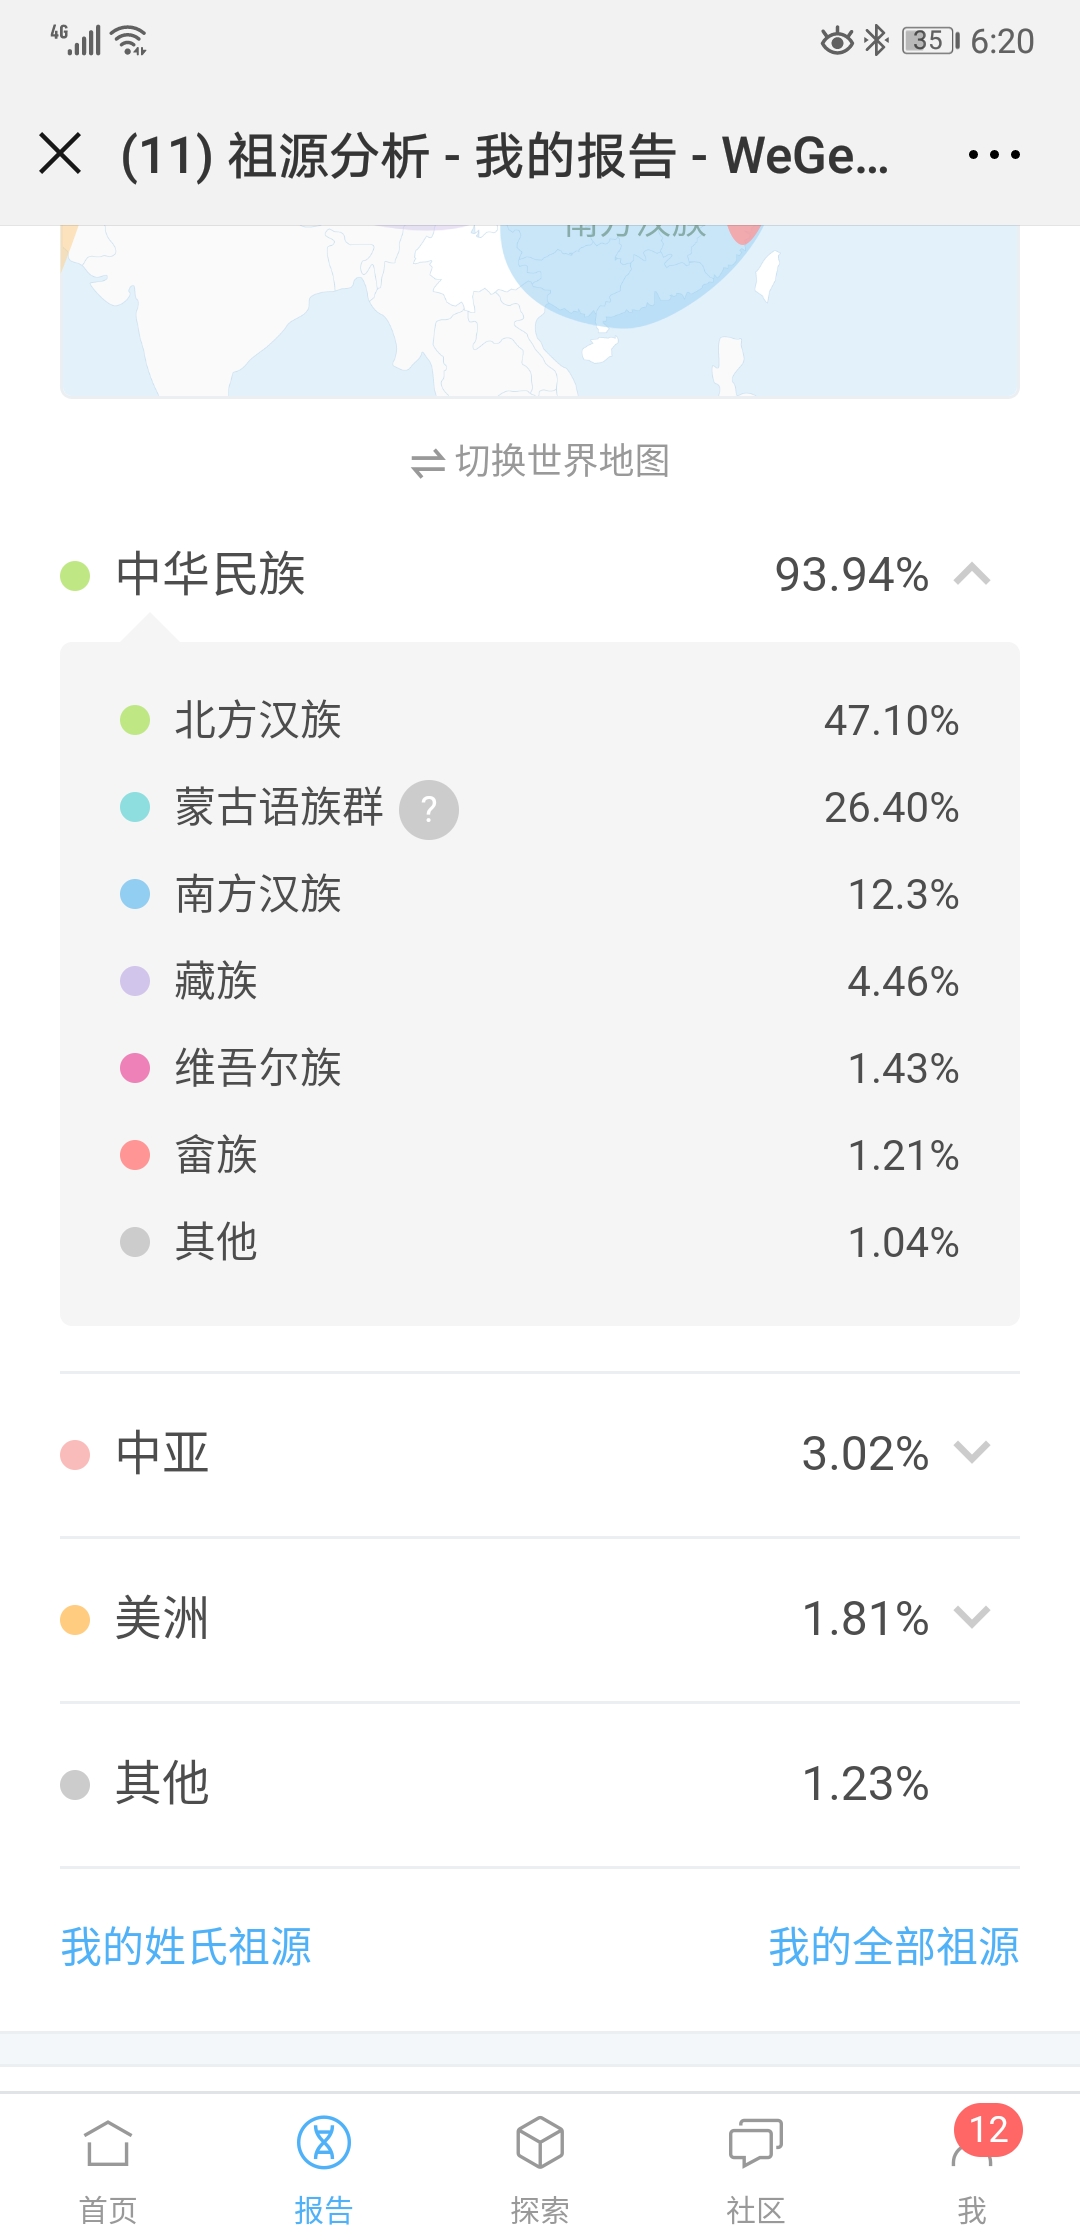Select the 南方汉族 12.3% row

(x=540, y=895)
